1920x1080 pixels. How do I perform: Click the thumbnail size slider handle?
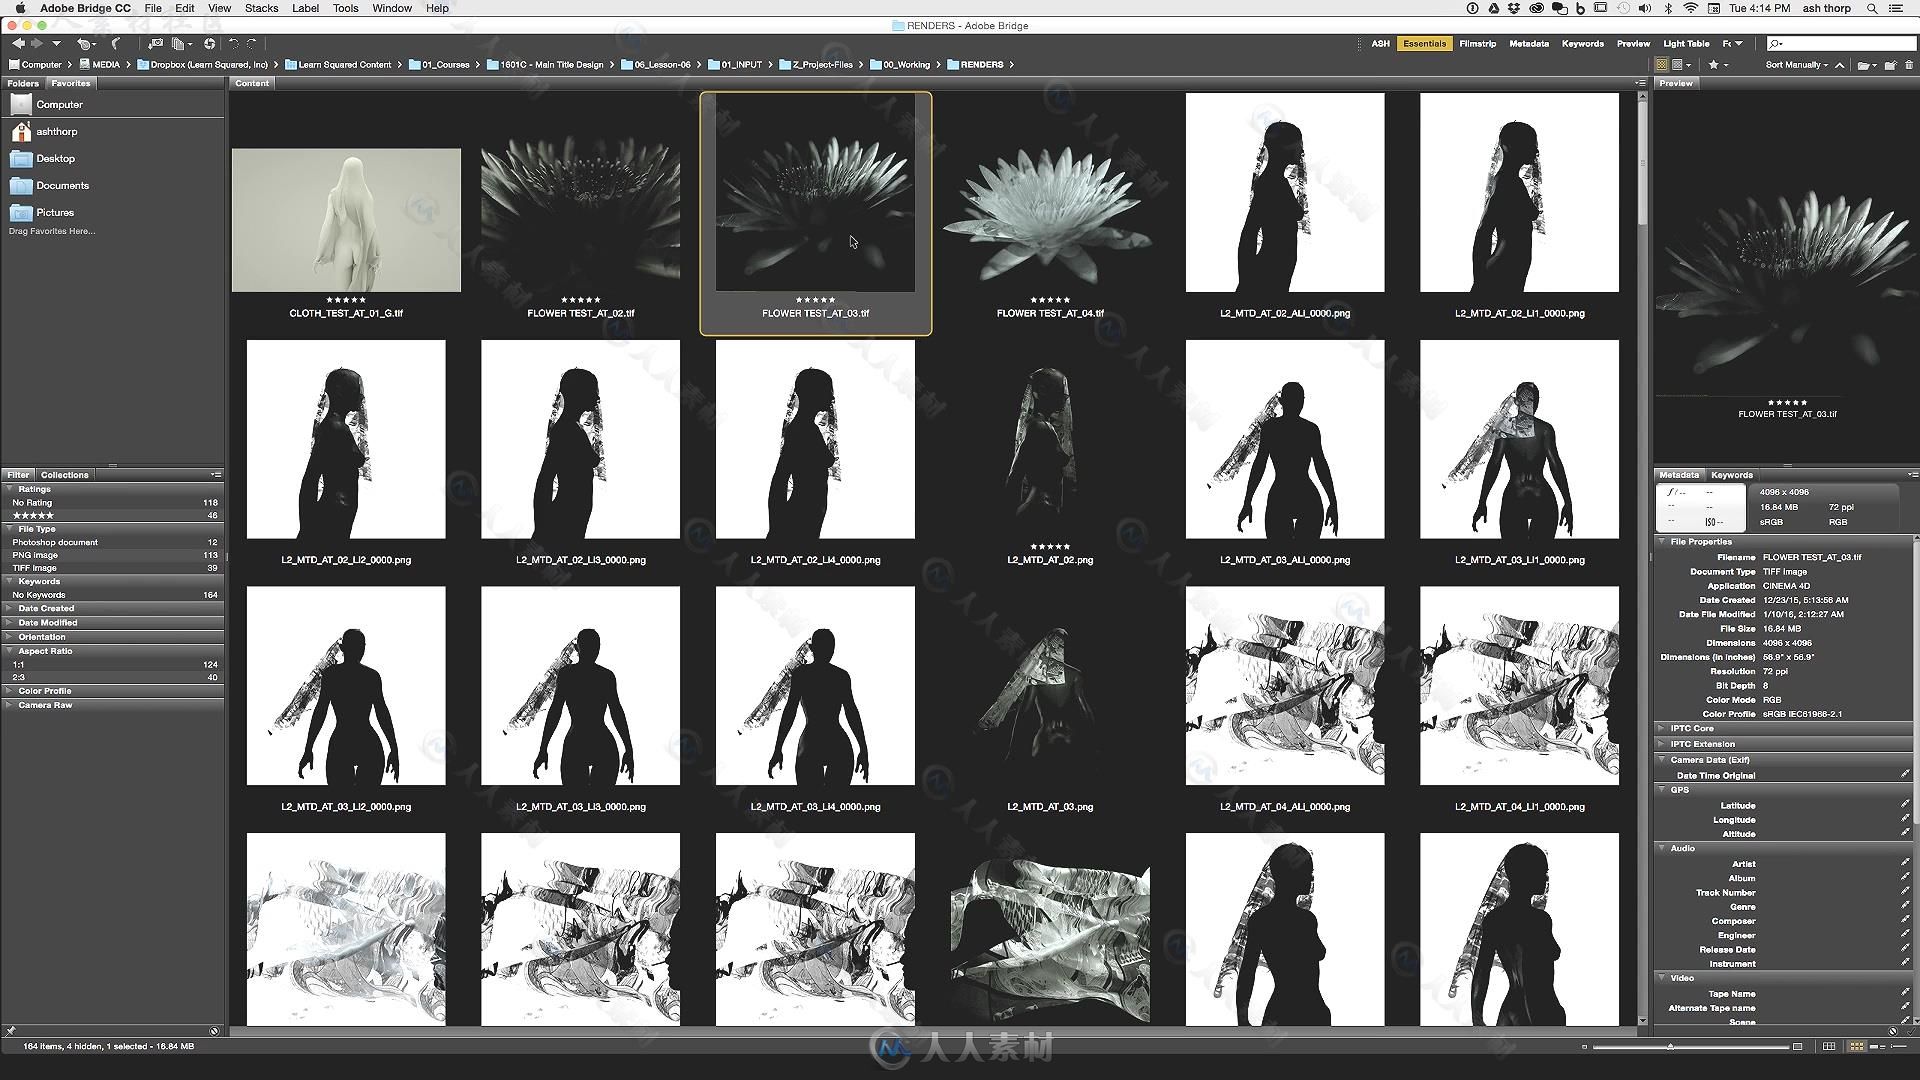(1670, 1046)
